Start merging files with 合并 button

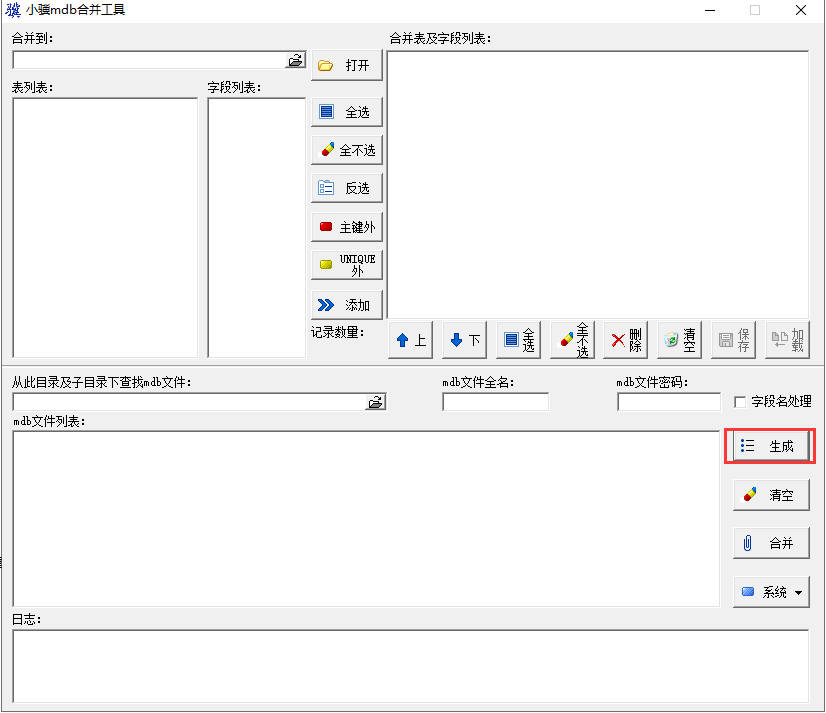[x=770, y=543]
